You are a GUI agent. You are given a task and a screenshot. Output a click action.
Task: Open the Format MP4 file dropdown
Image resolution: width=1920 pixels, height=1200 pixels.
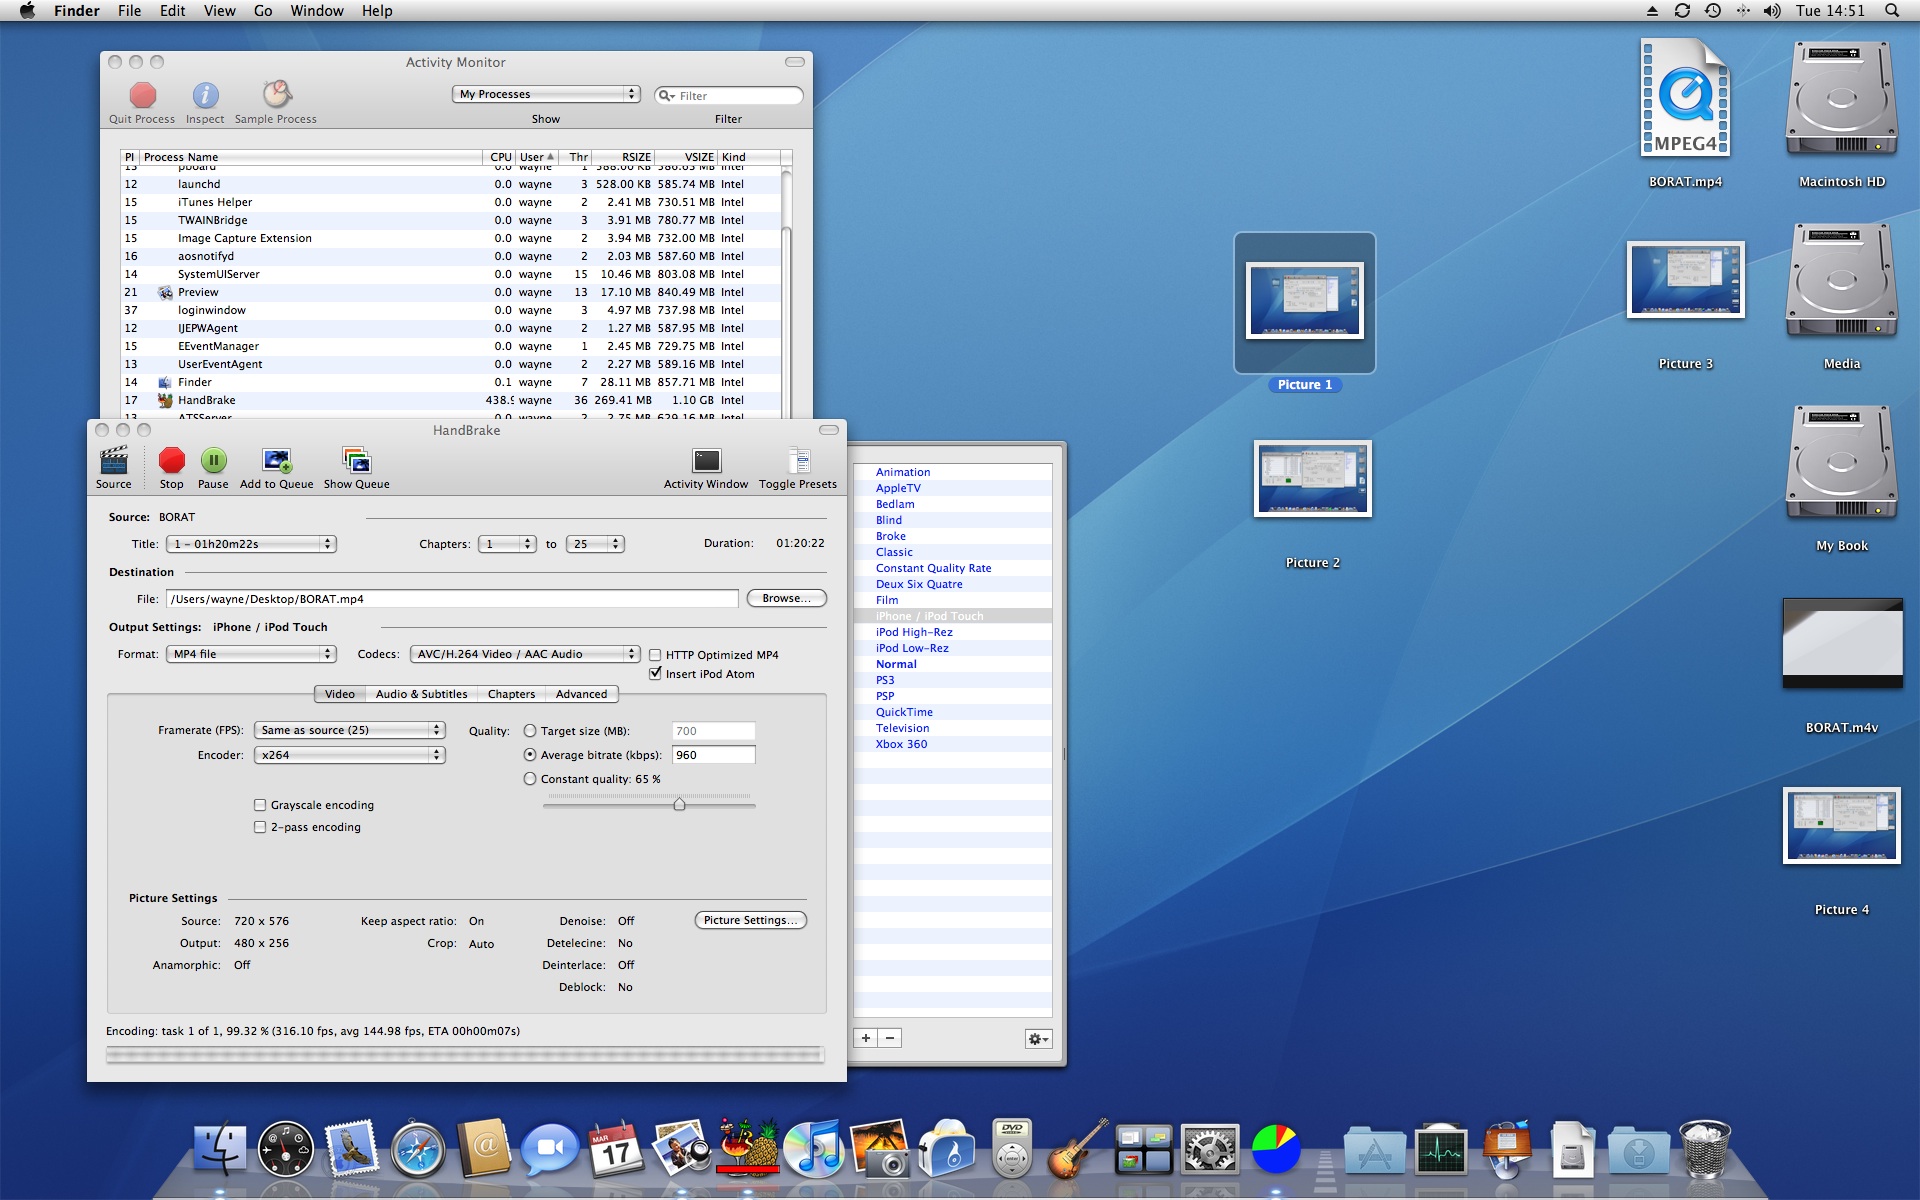[251, 654]
